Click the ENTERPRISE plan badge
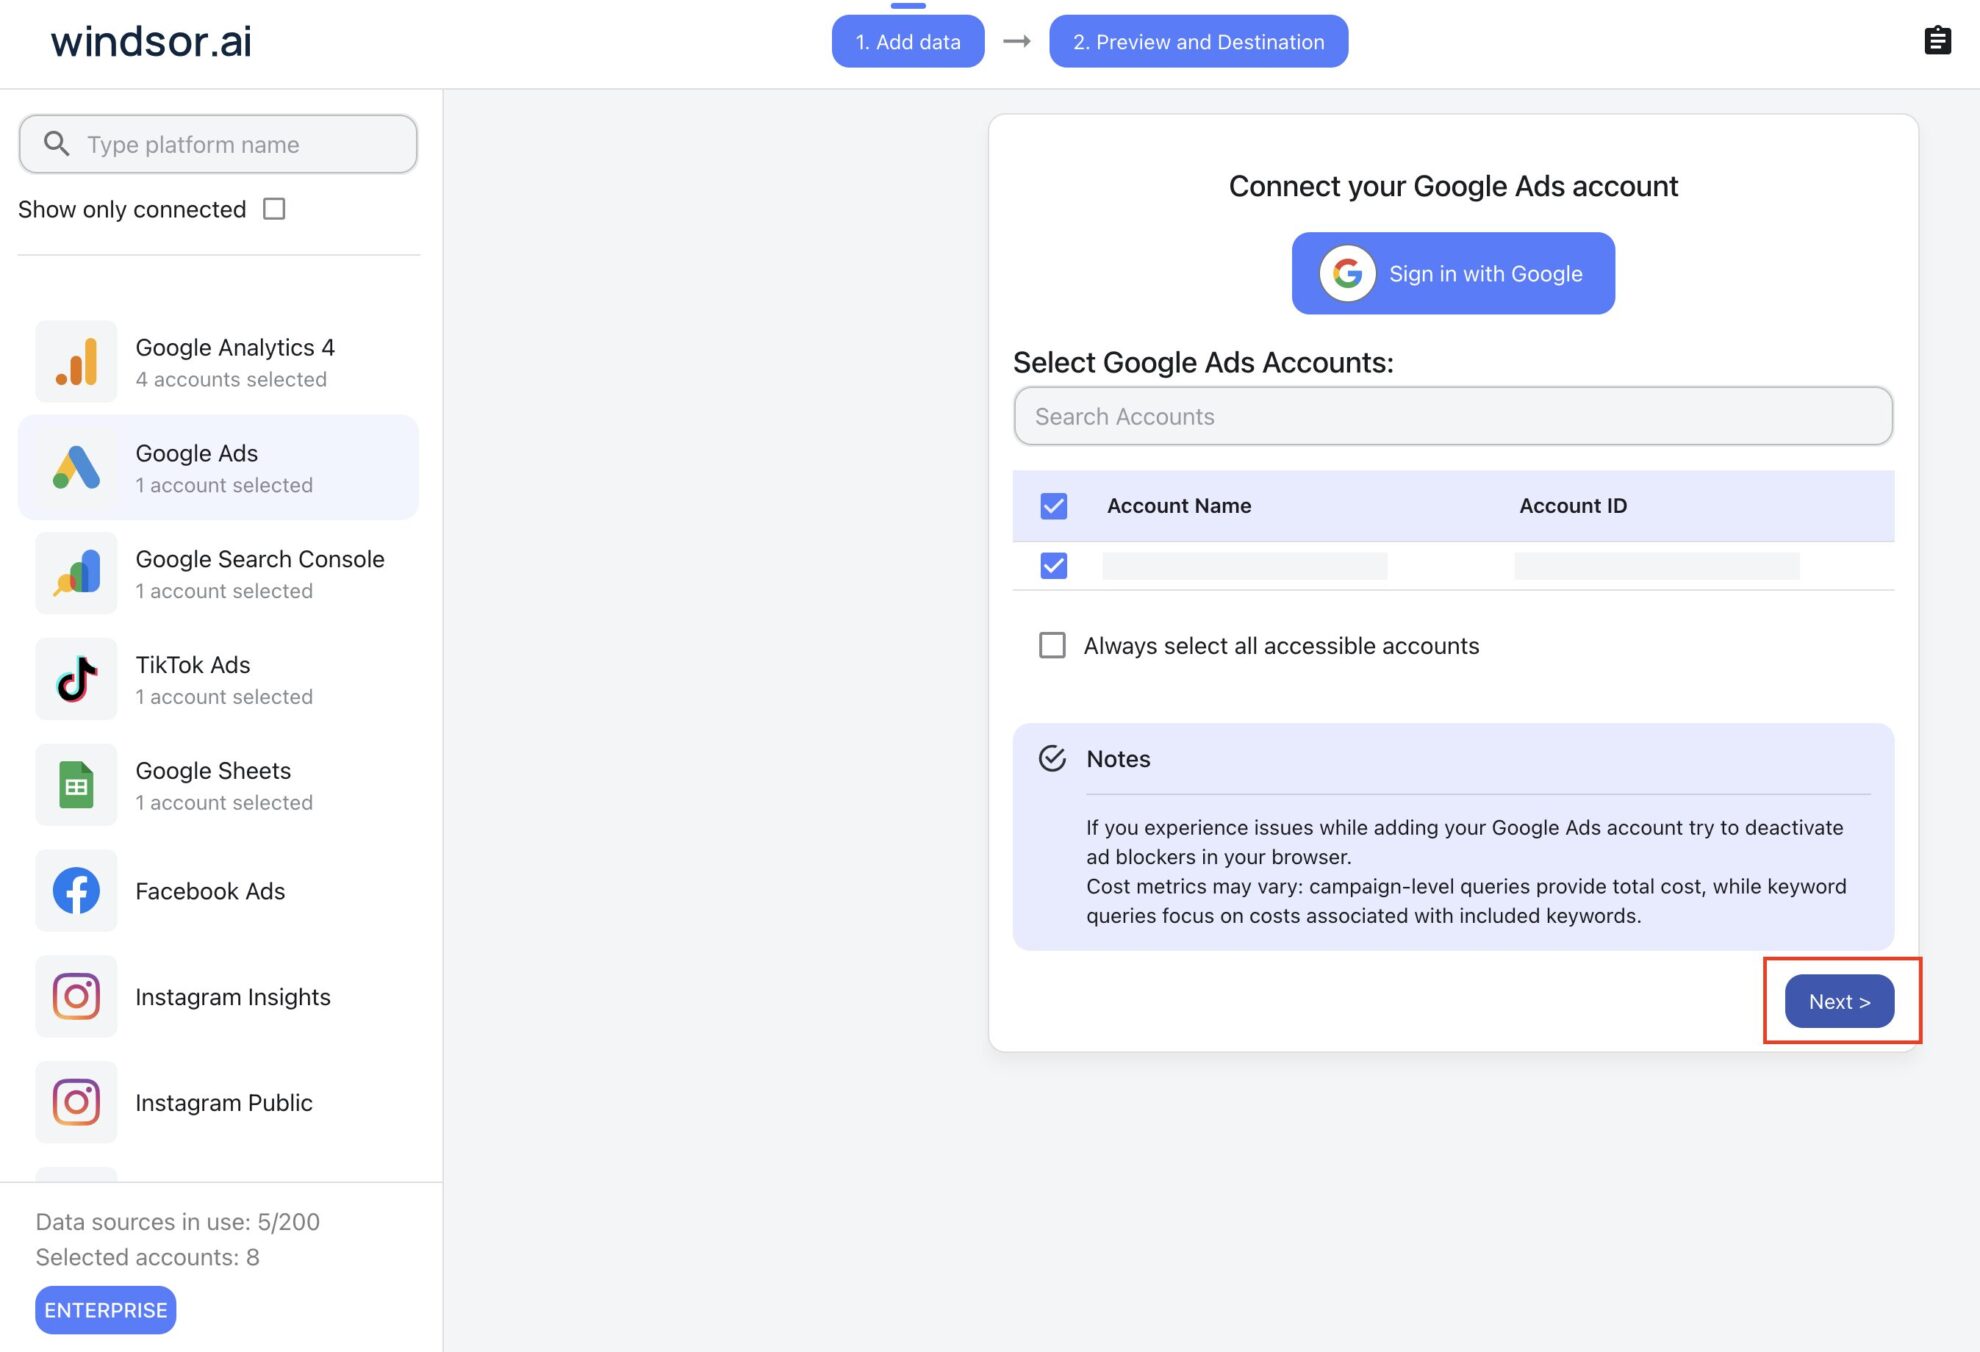 [106, 1310]
